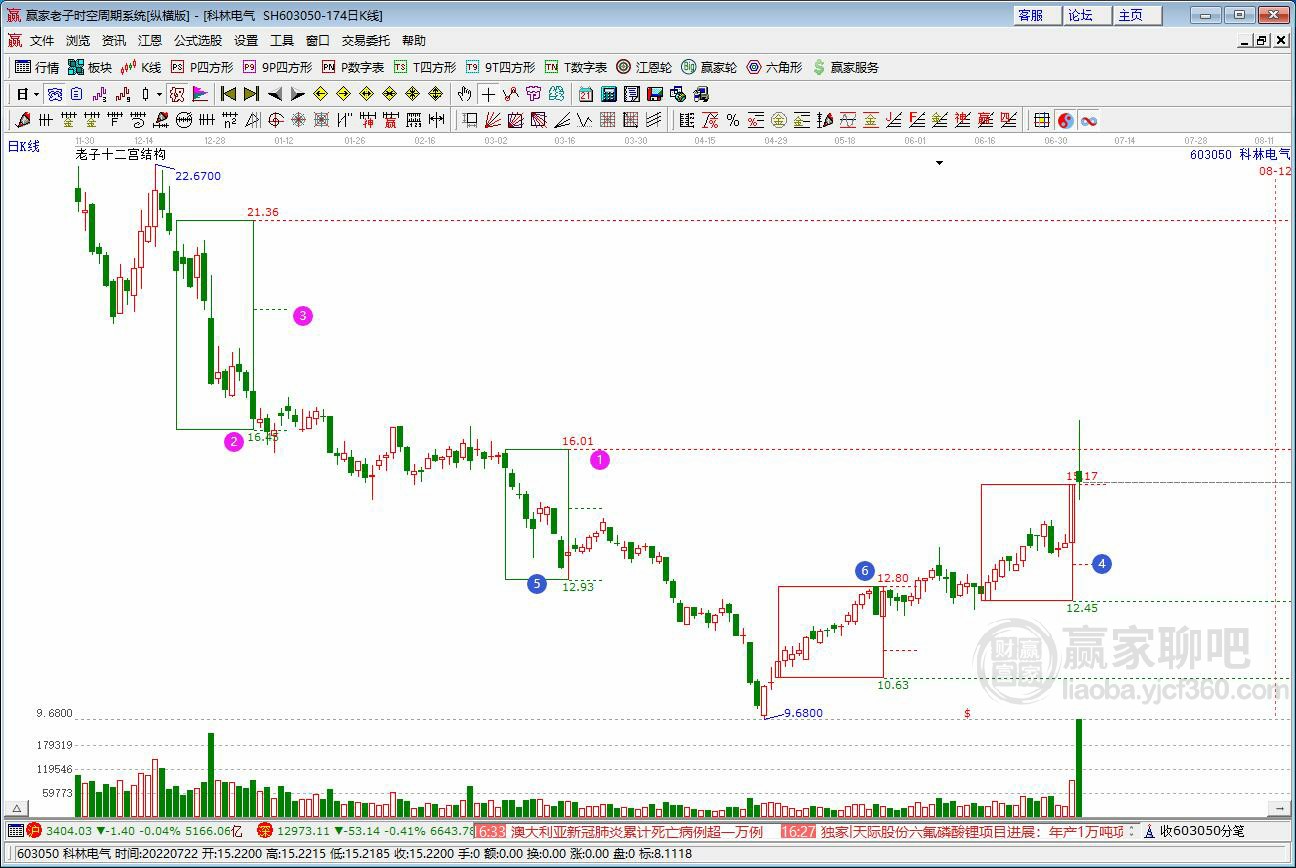This screenshot has height=868, width=1296.
Task: Toggle the yin-yang taiji icon
Action: pyautogui.click(x=1066, y=121)
